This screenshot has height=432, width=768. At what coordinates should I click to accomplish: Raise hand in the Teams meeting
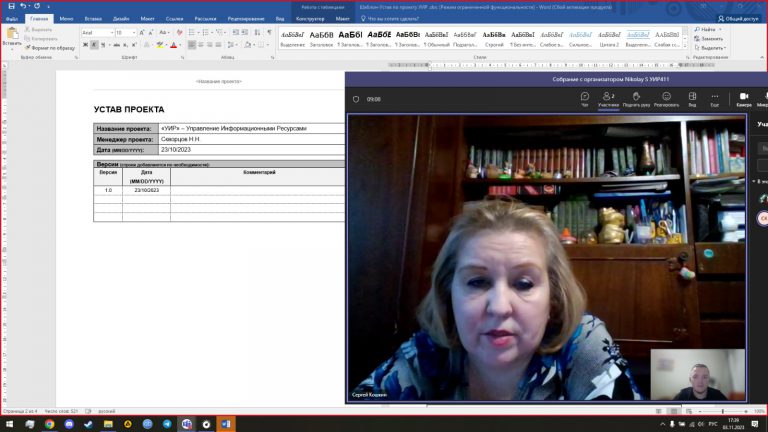click(x=637, y=99)
